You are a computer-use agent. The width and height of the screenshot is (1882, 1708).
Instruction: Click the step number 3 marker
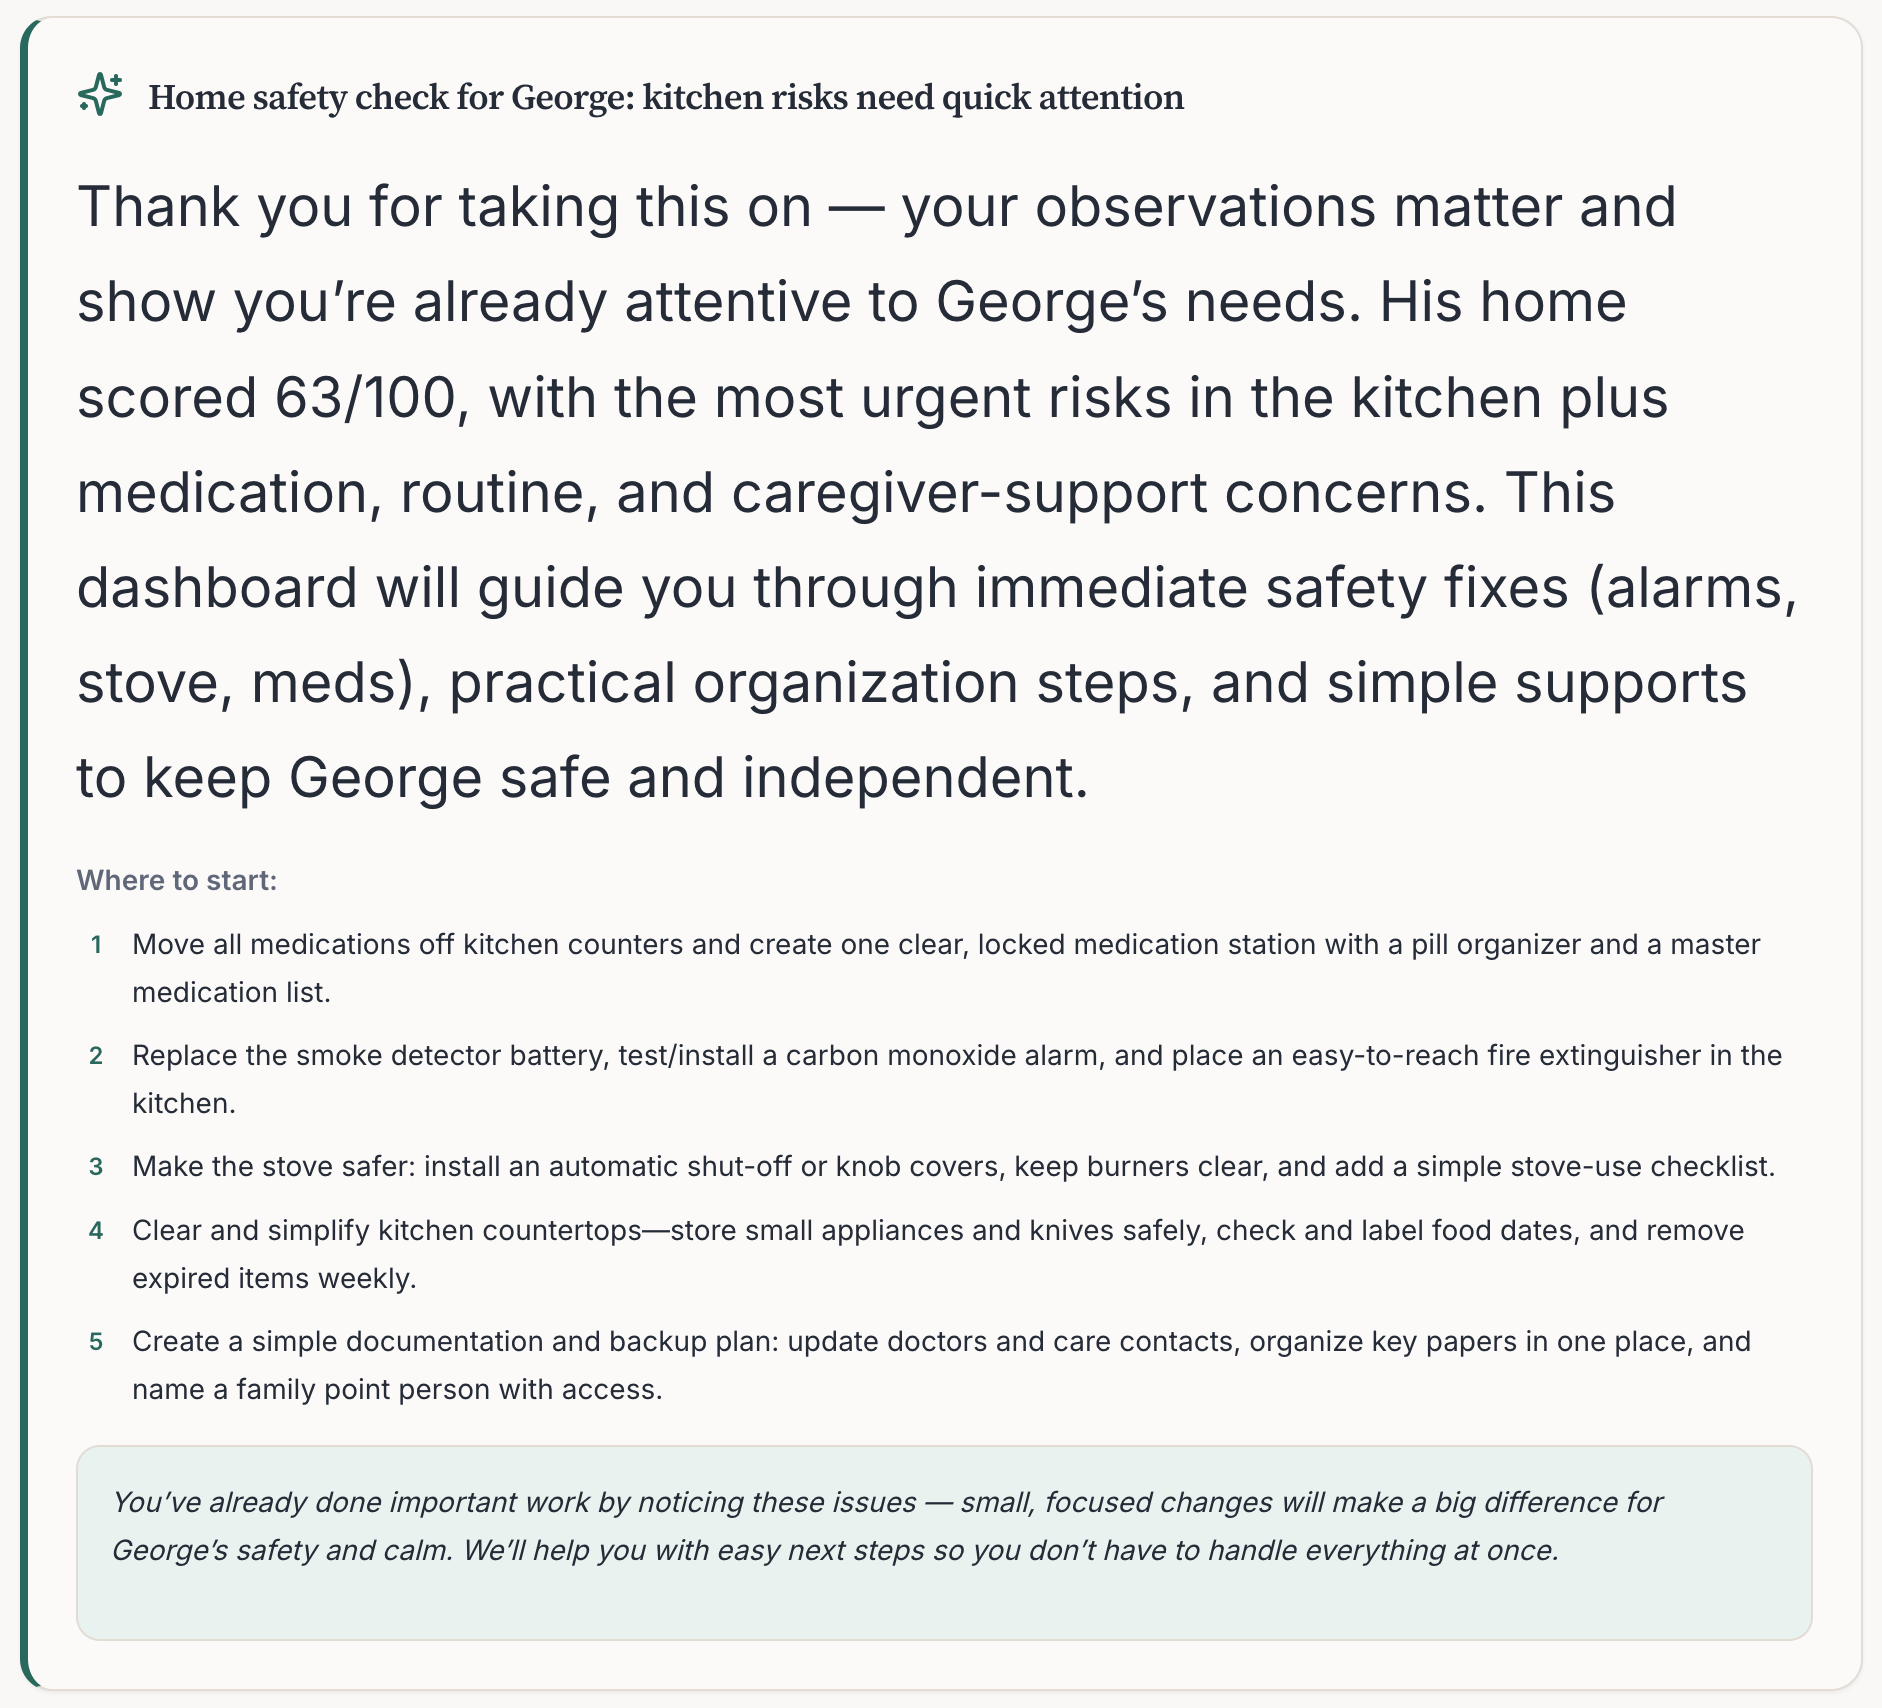[x=96, y=1167]
